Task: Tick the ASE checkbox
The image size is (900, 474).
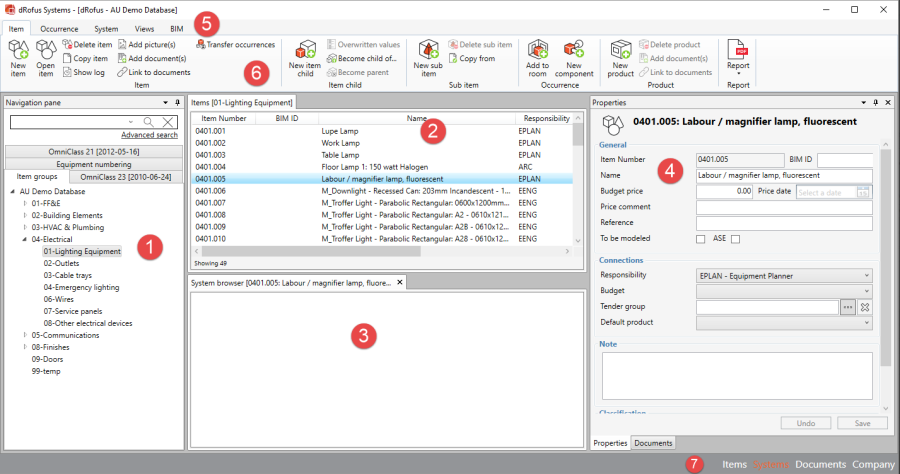Action: tap(735, 239)
